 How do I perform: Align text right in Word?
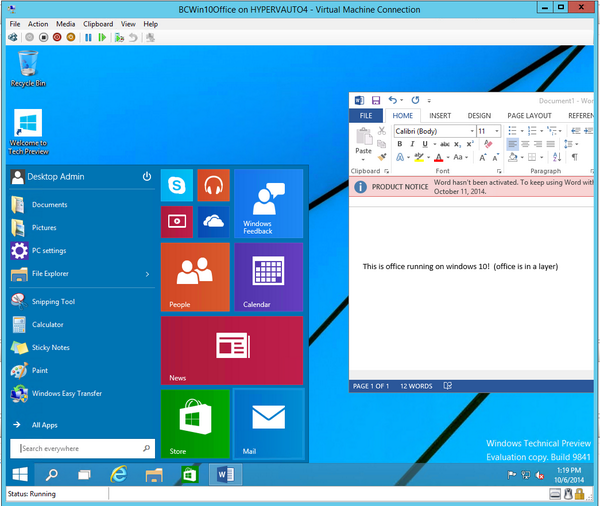[538, 144]
